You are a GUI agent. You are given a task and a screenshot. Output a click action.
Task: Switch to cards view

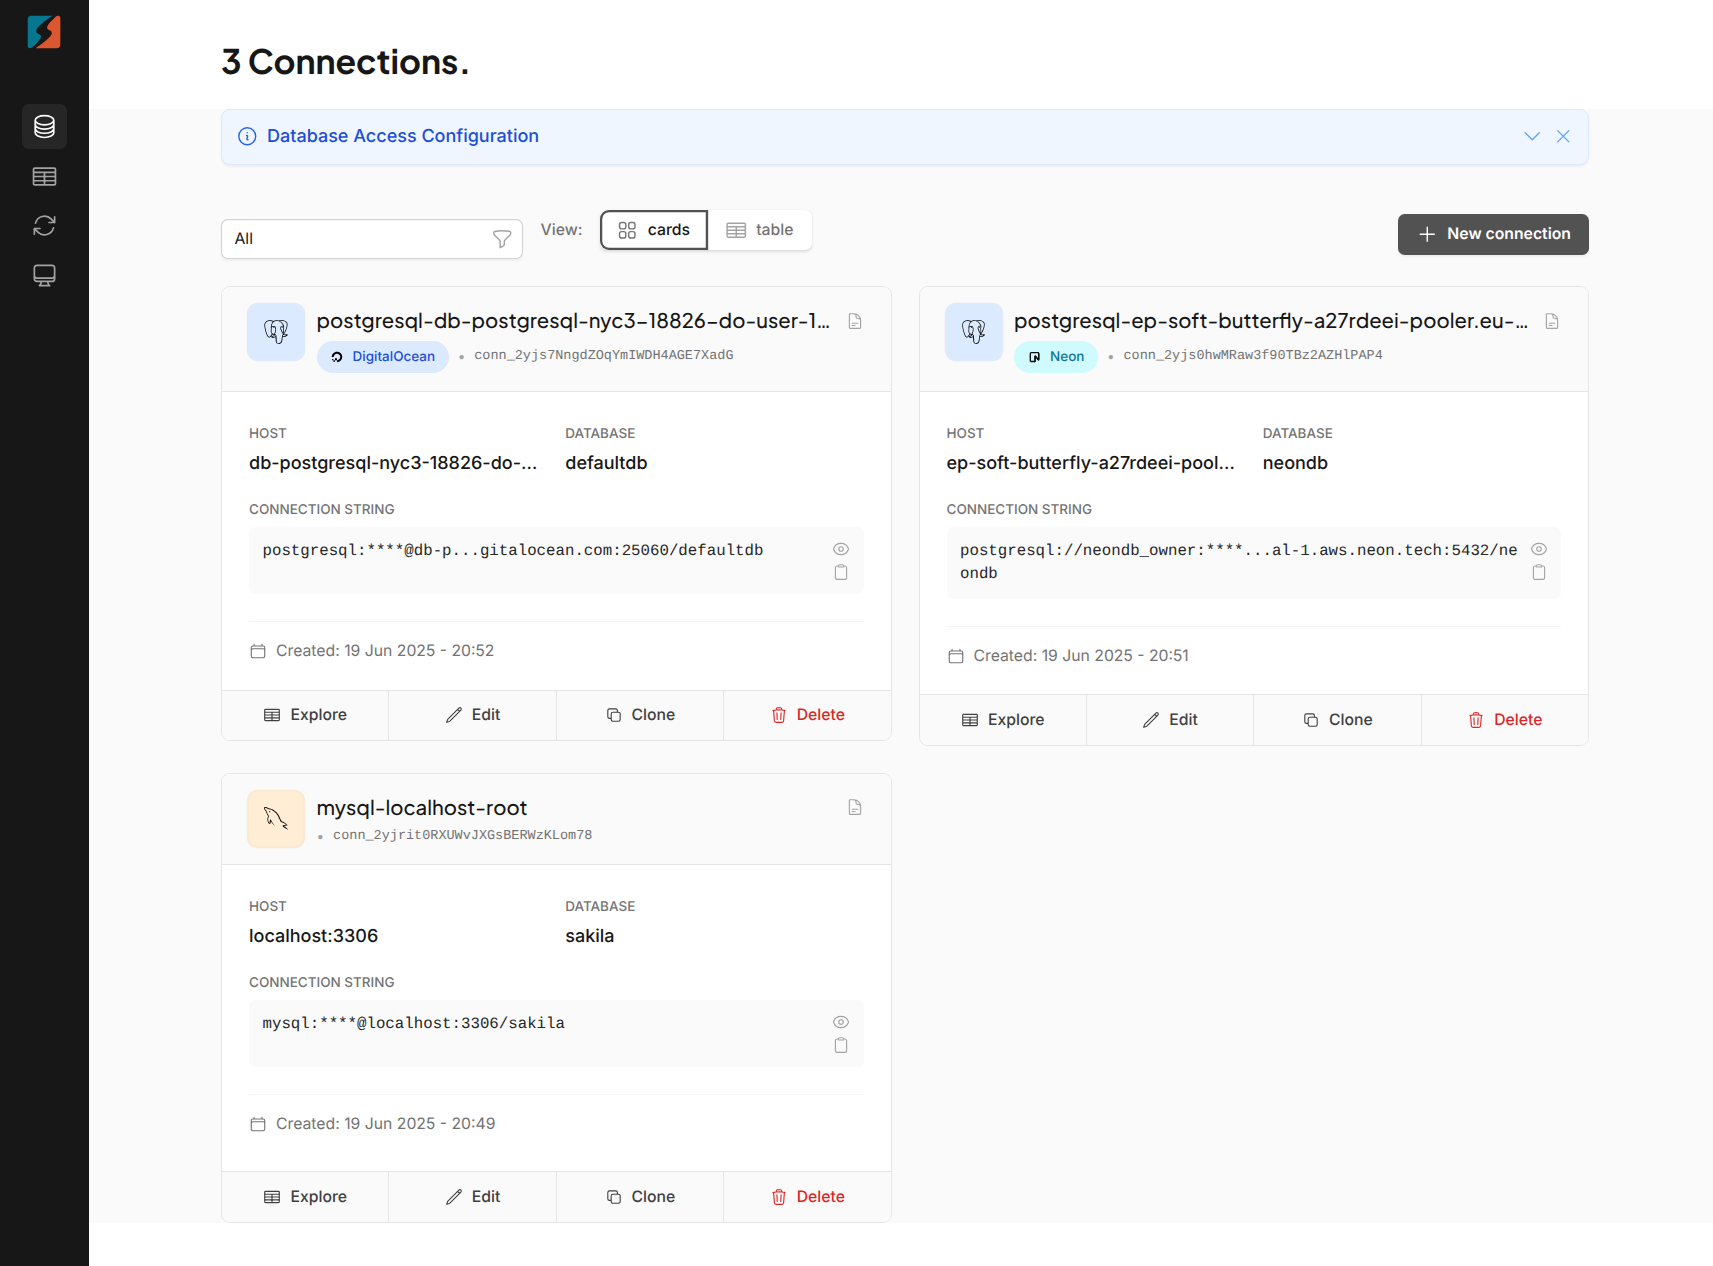[654, 230]
